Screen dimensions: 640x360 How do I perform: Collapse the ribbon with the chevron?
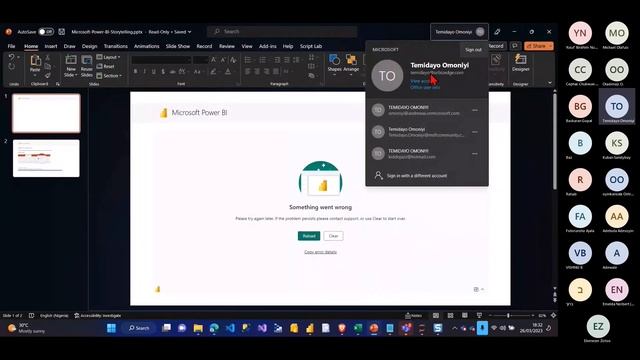click(x=550, y=83)
